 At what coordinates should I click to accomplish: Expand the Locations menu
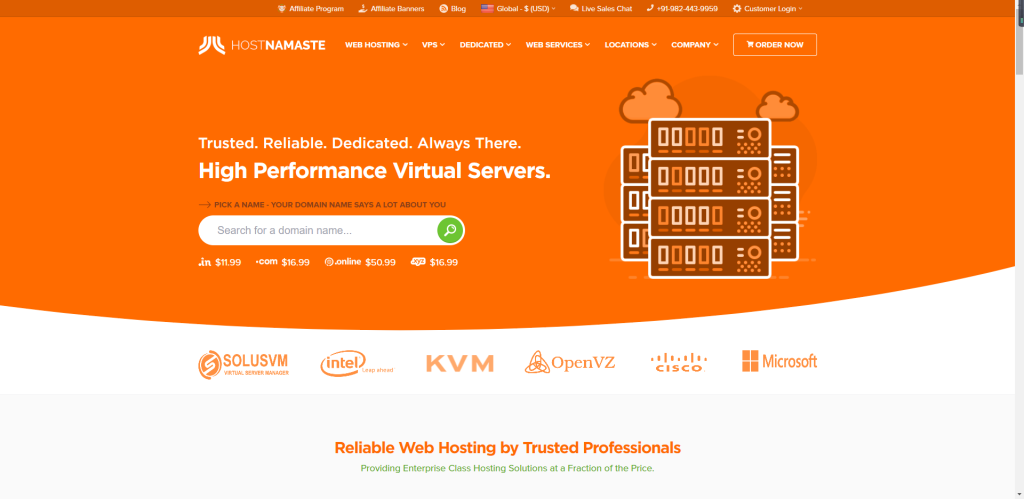630,45
